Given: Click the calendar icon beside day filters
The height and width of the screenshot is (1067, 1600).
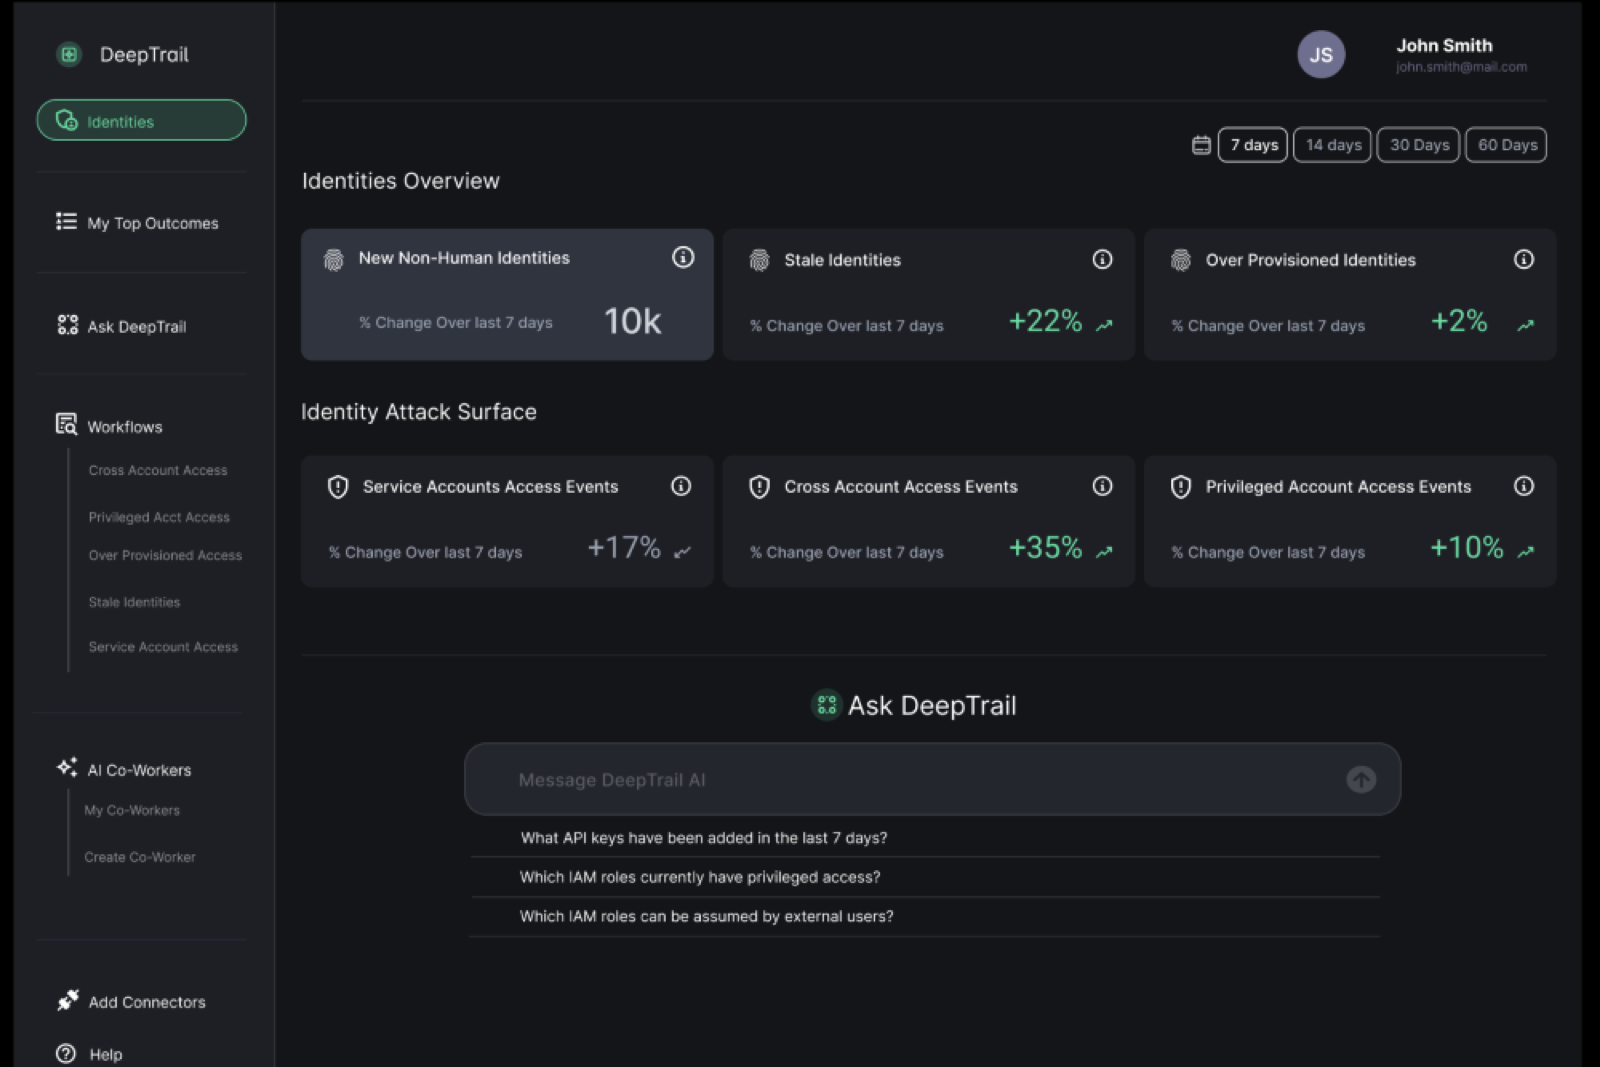Looking at the screenshot, I should pyautogui.click(x=1201, y=146).
